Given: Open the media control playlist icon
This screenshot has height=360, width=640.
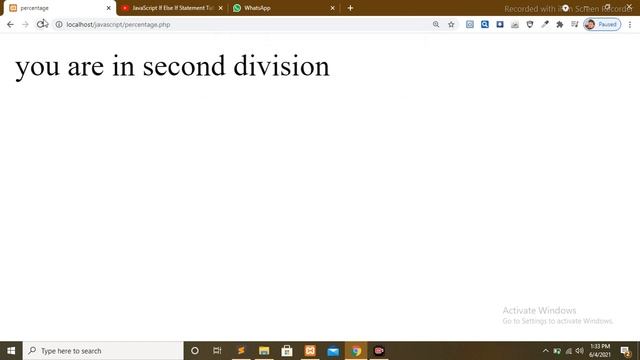Looking at the screenshot, I should [575, 24].
